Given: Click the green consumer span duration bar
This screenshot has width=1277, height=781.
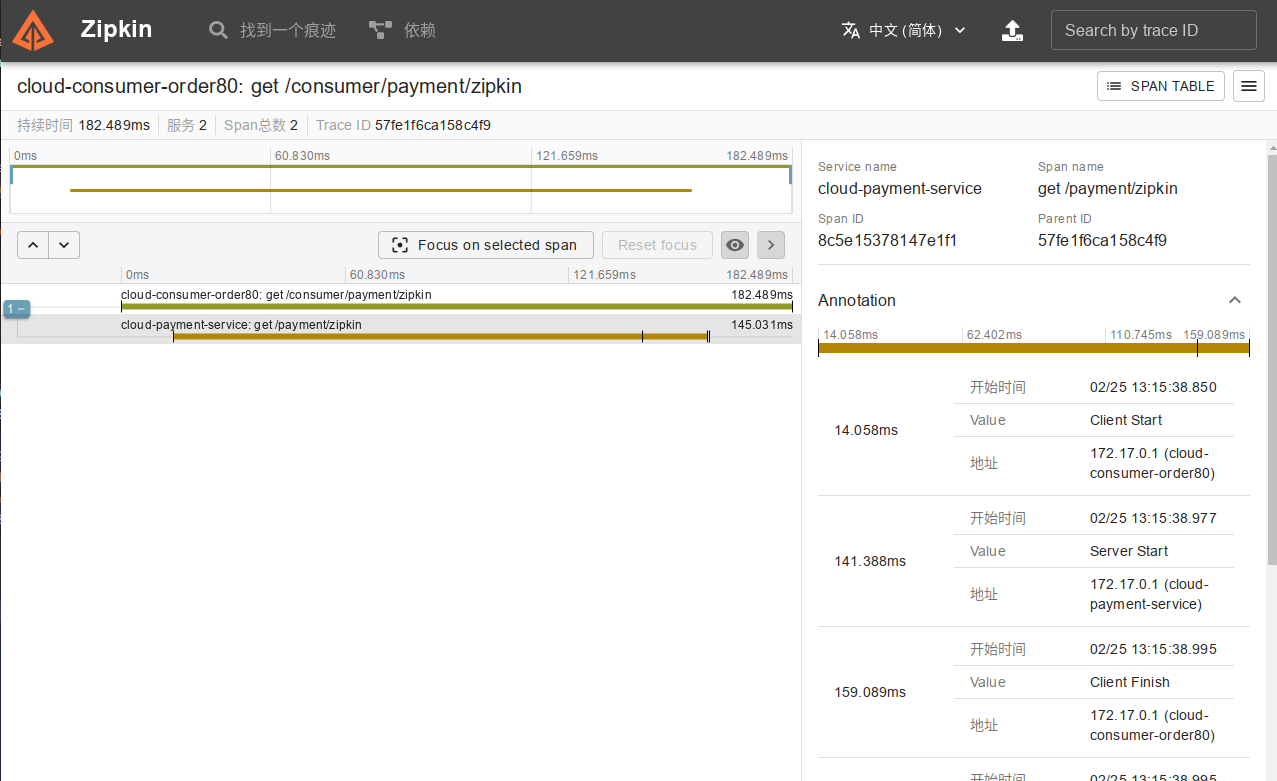Looking at the screenshot, I should coord(456,306).
